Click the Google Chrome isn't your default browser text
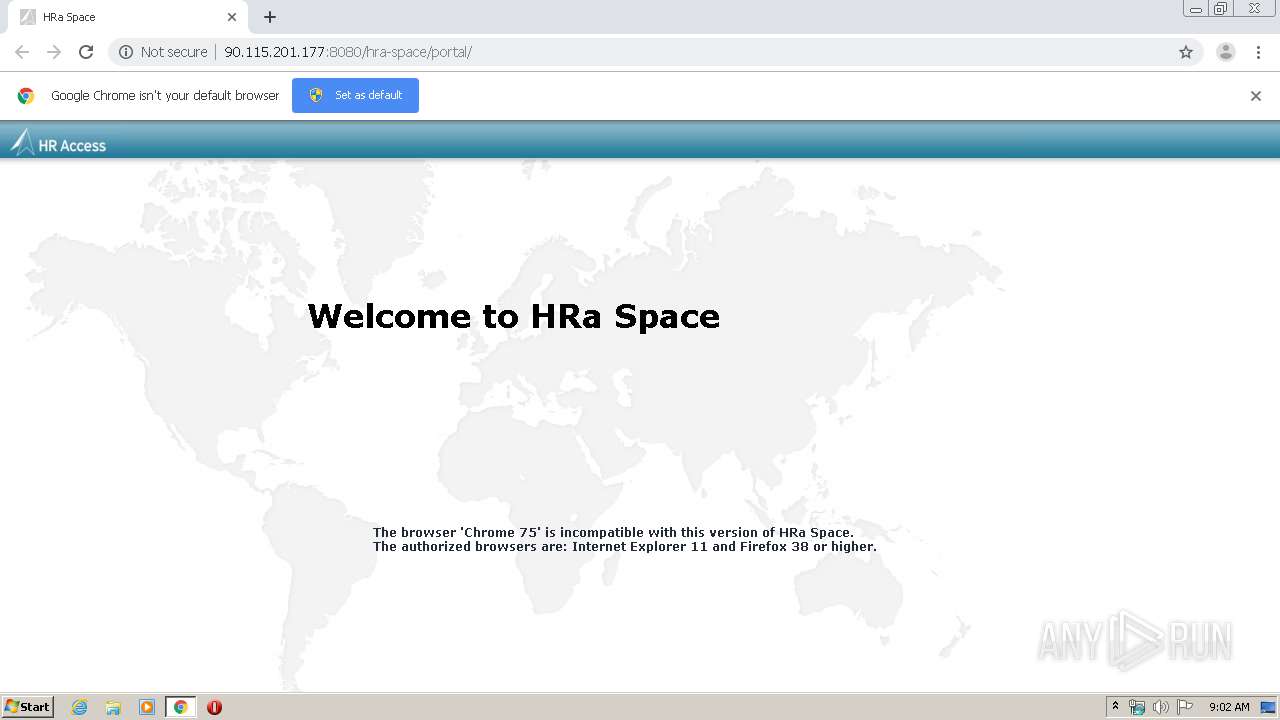Screen dimensions: 1280x720 165,96
